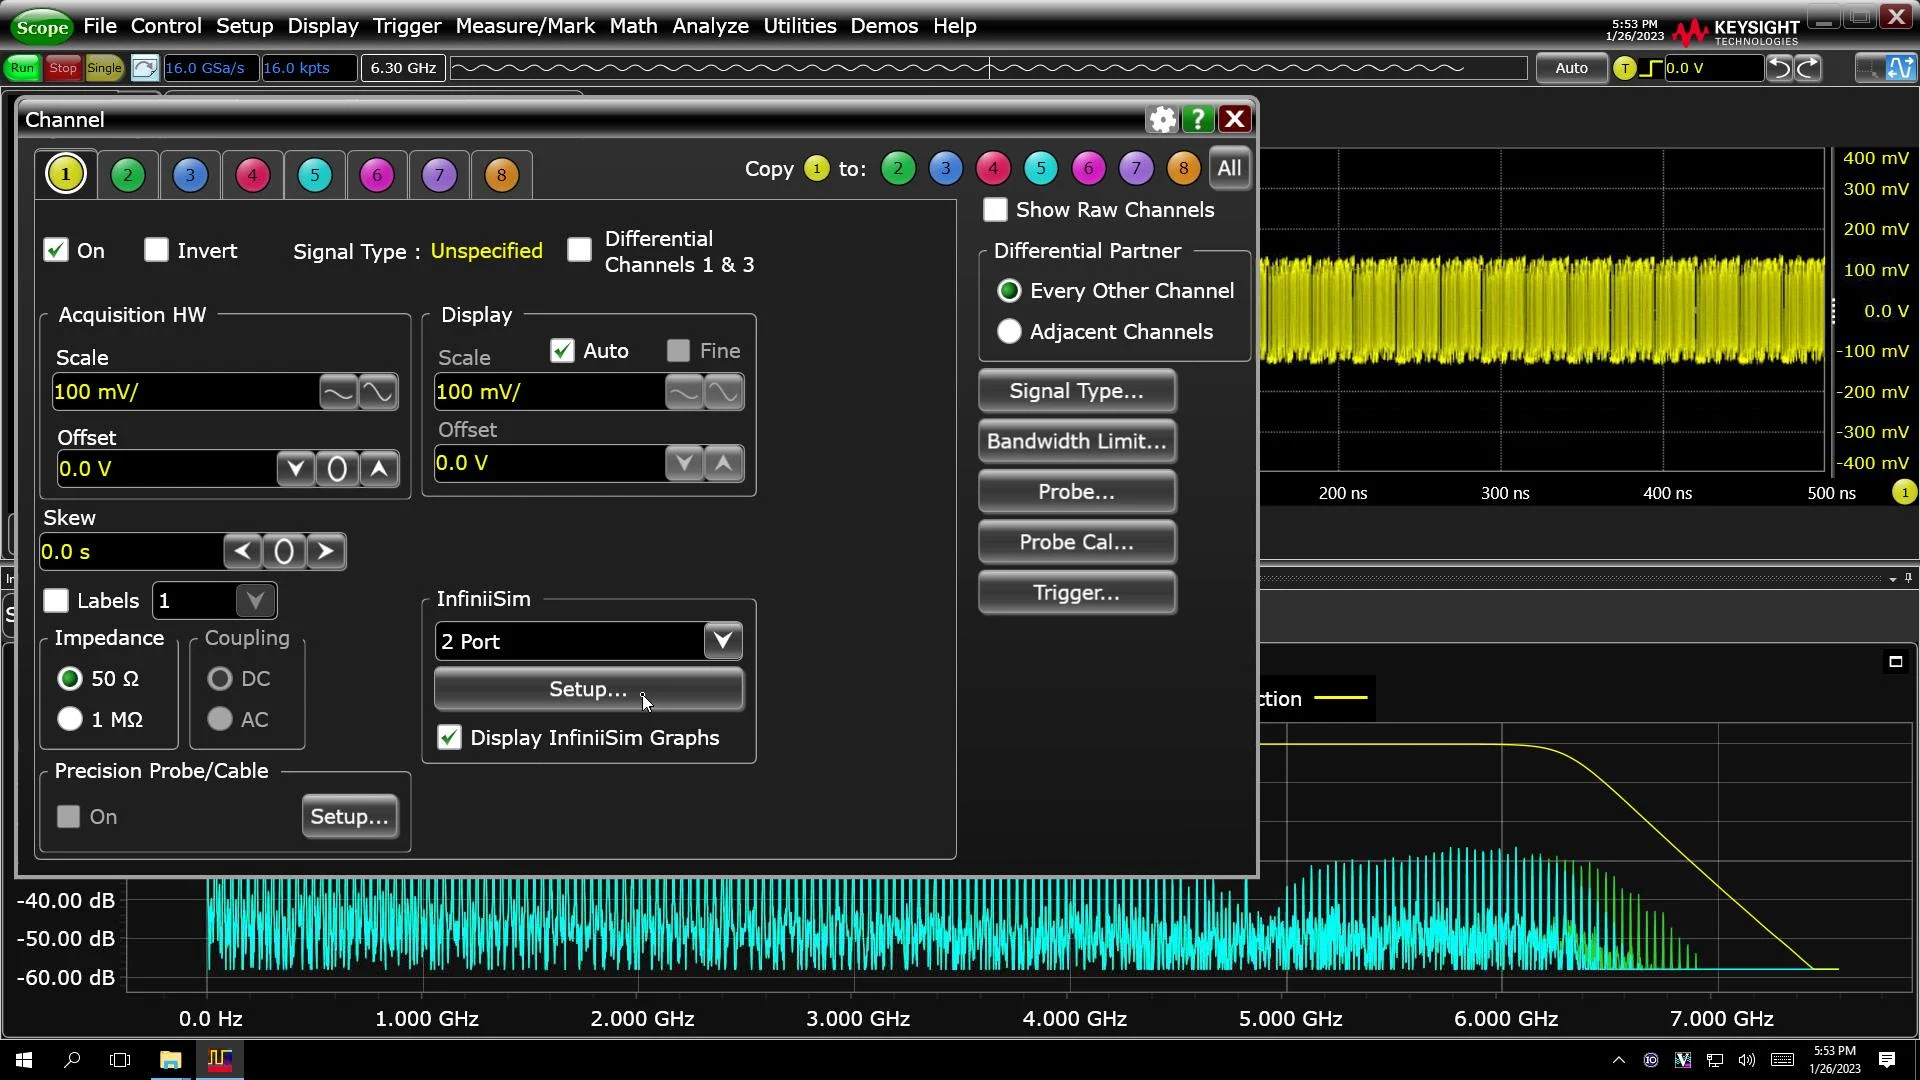This screenshot has height=1080, width=1920.
Task: Check Show Raw Channels
Action: point(995,210)
